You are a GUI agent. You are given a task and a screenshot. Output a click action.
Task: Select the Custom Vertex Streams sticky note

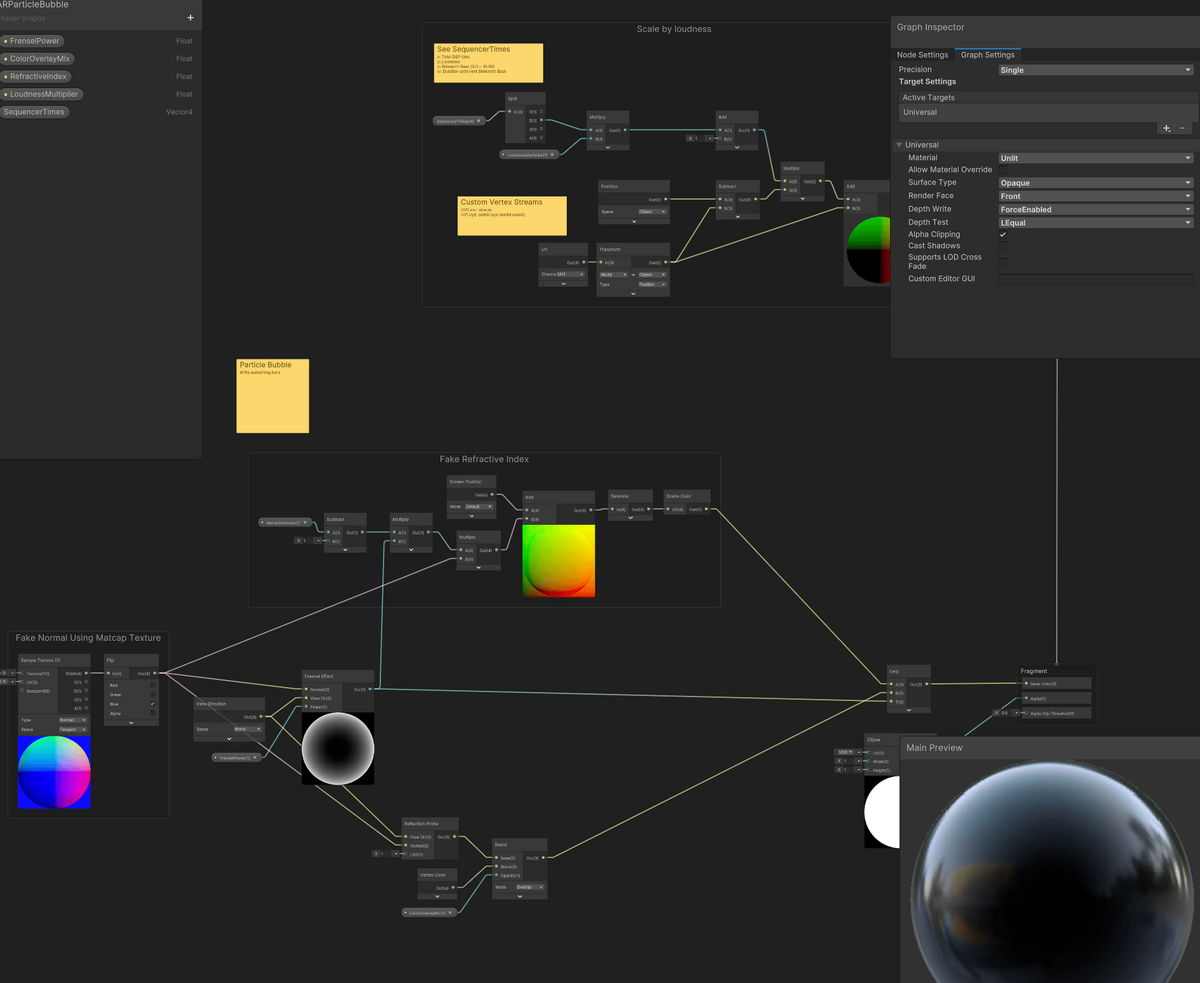(512, 215)
